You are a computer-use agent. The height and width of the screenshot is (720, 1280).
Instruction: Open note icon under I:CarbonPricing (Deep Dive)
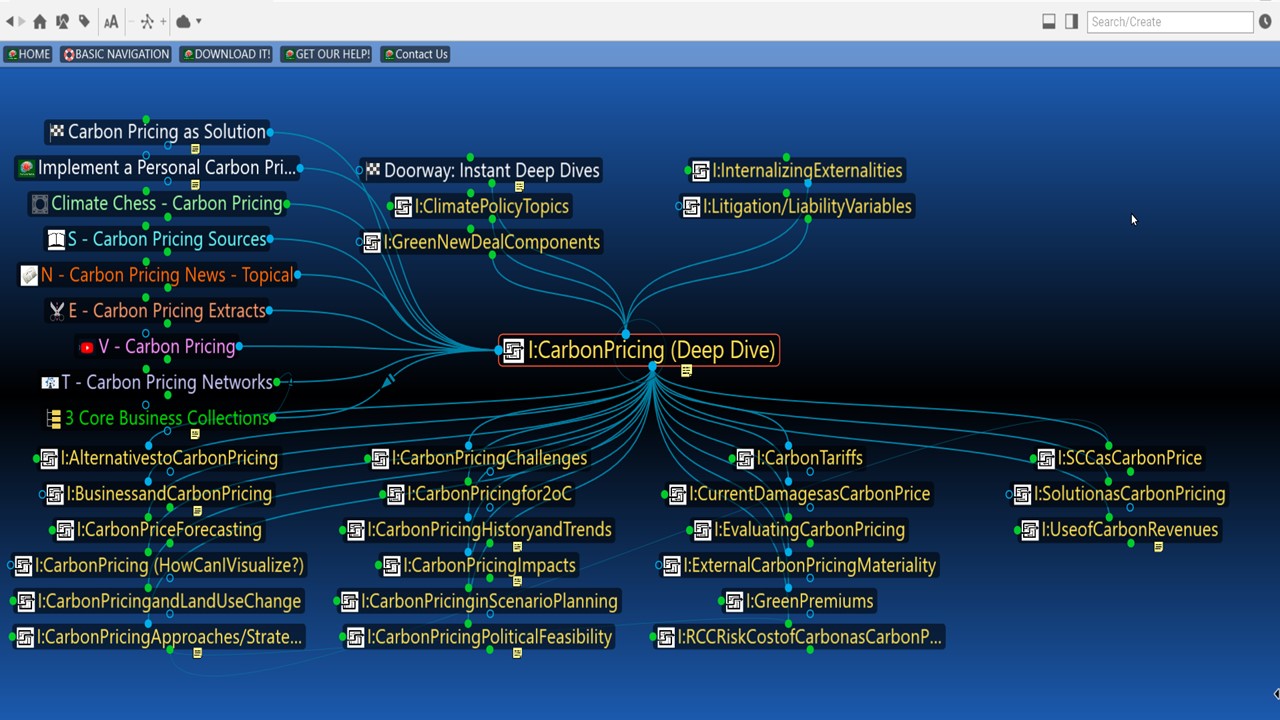tap(686, 371)
